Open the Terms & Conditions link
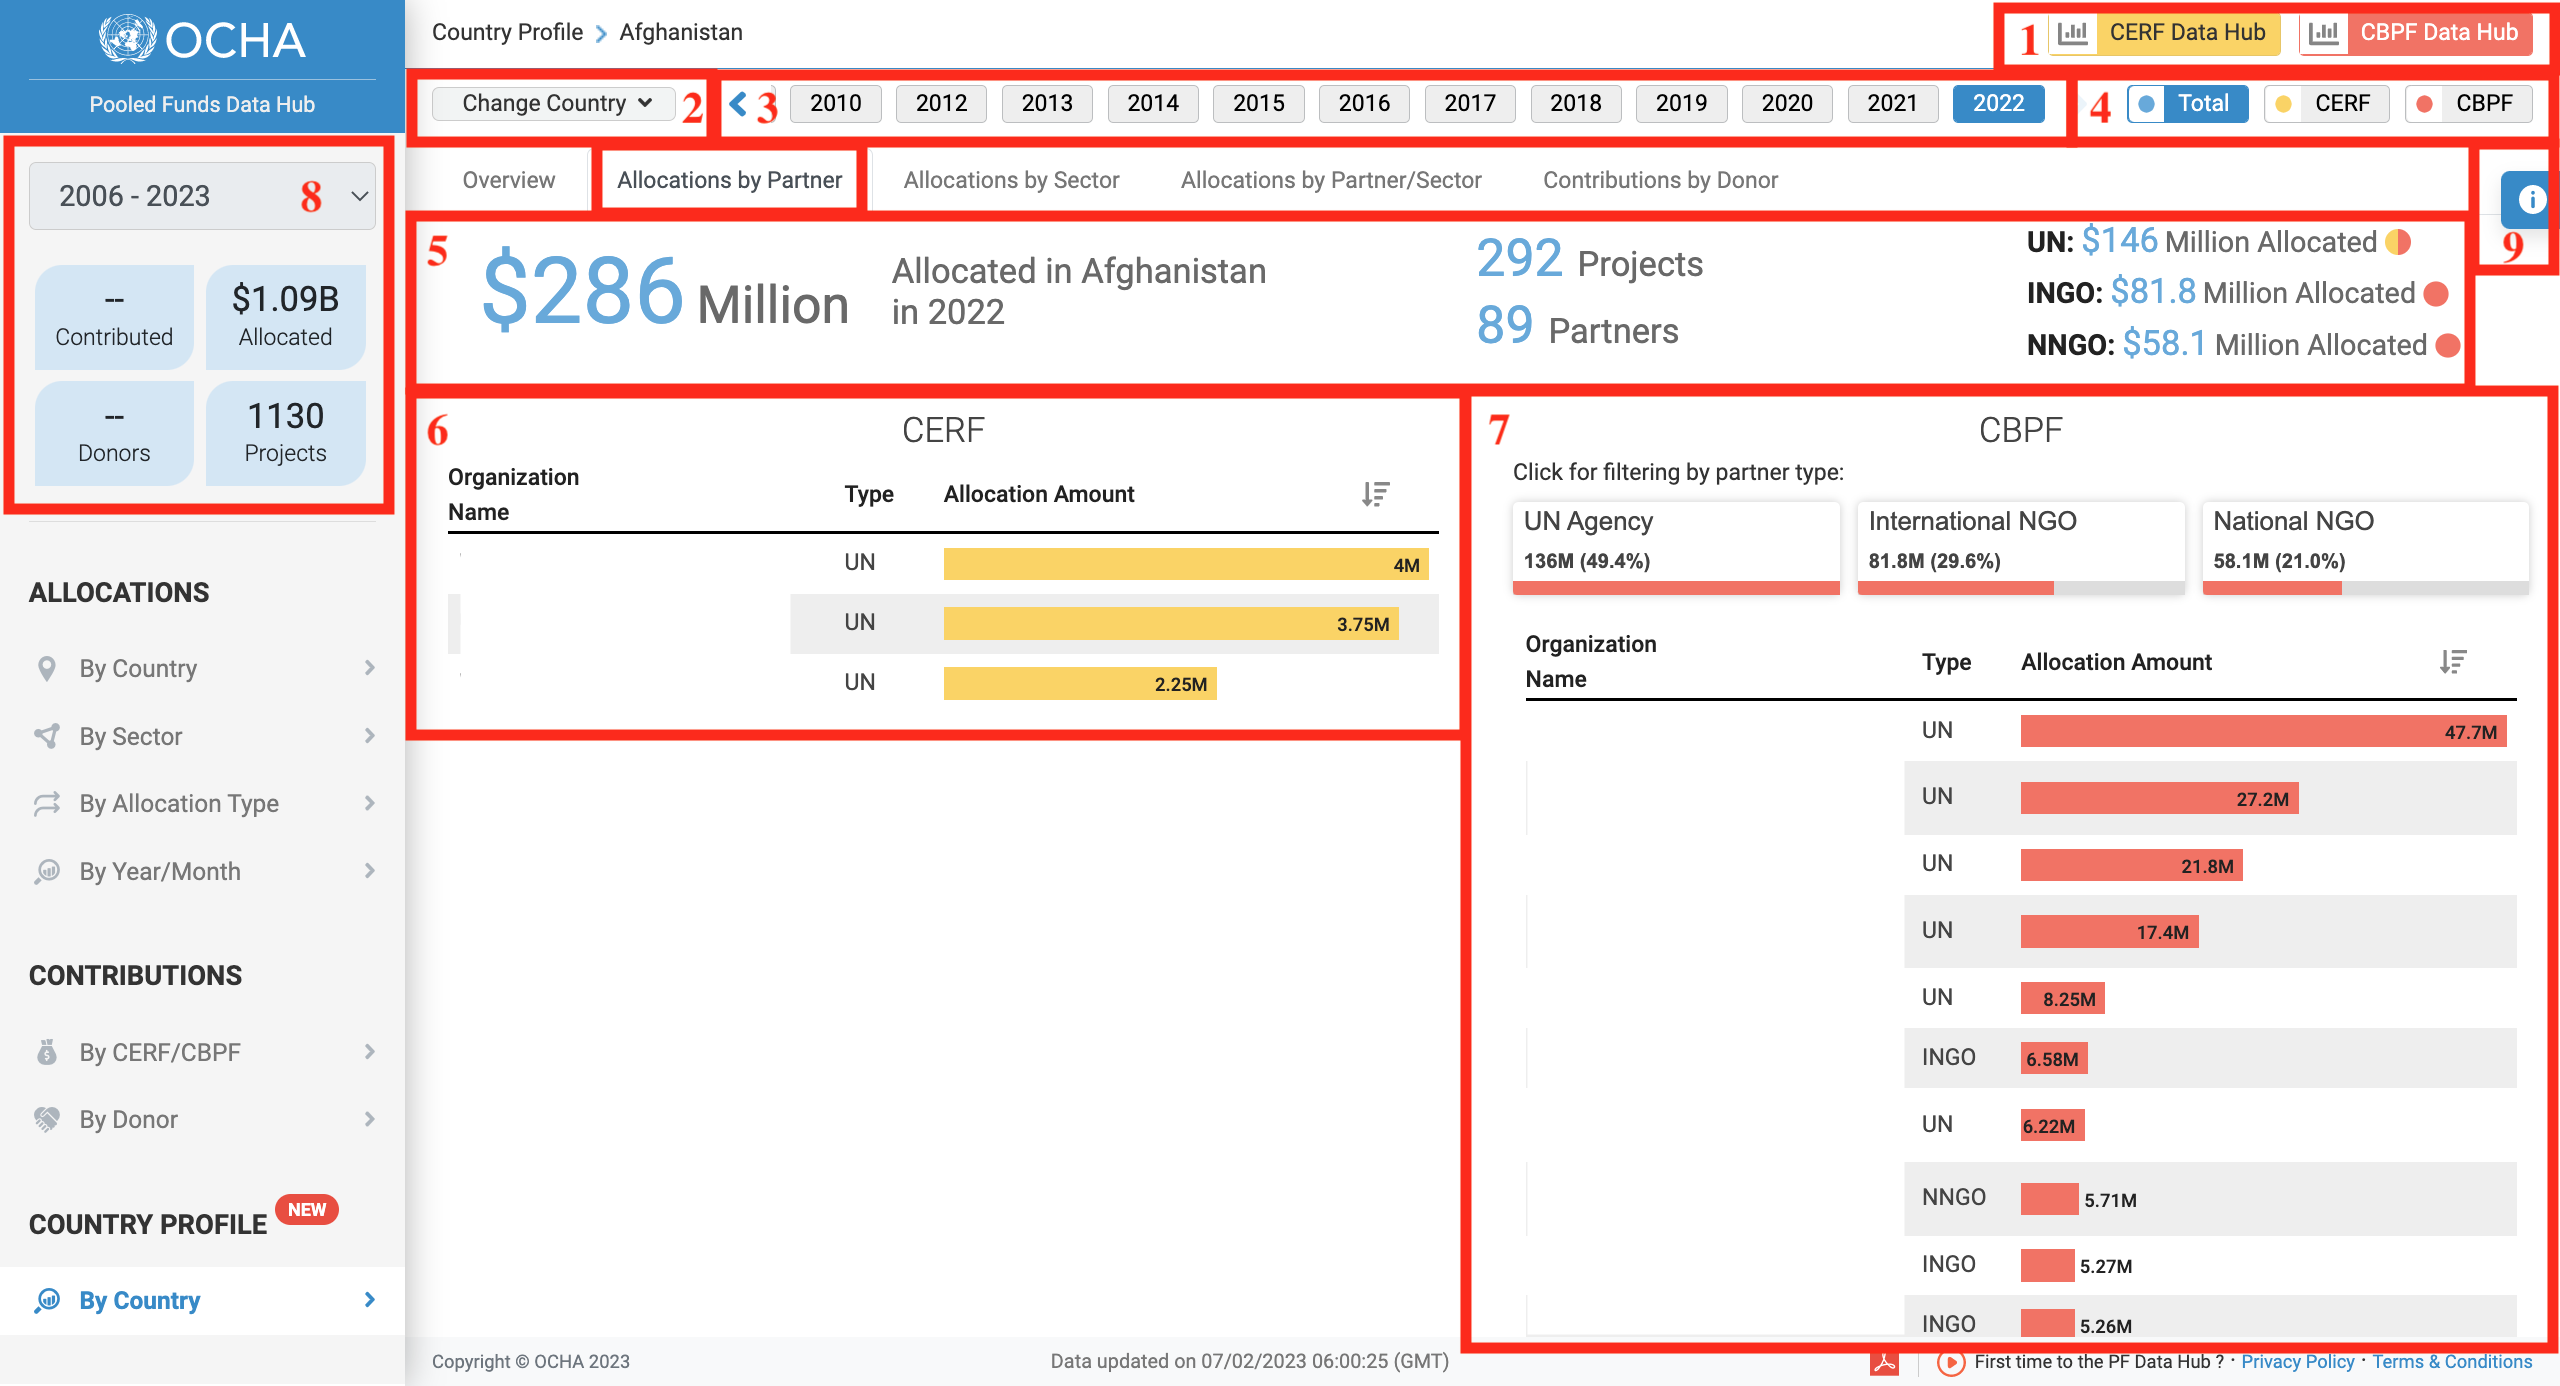The height and width of the screenshot is (1386, 2560). point(2452,1362)
